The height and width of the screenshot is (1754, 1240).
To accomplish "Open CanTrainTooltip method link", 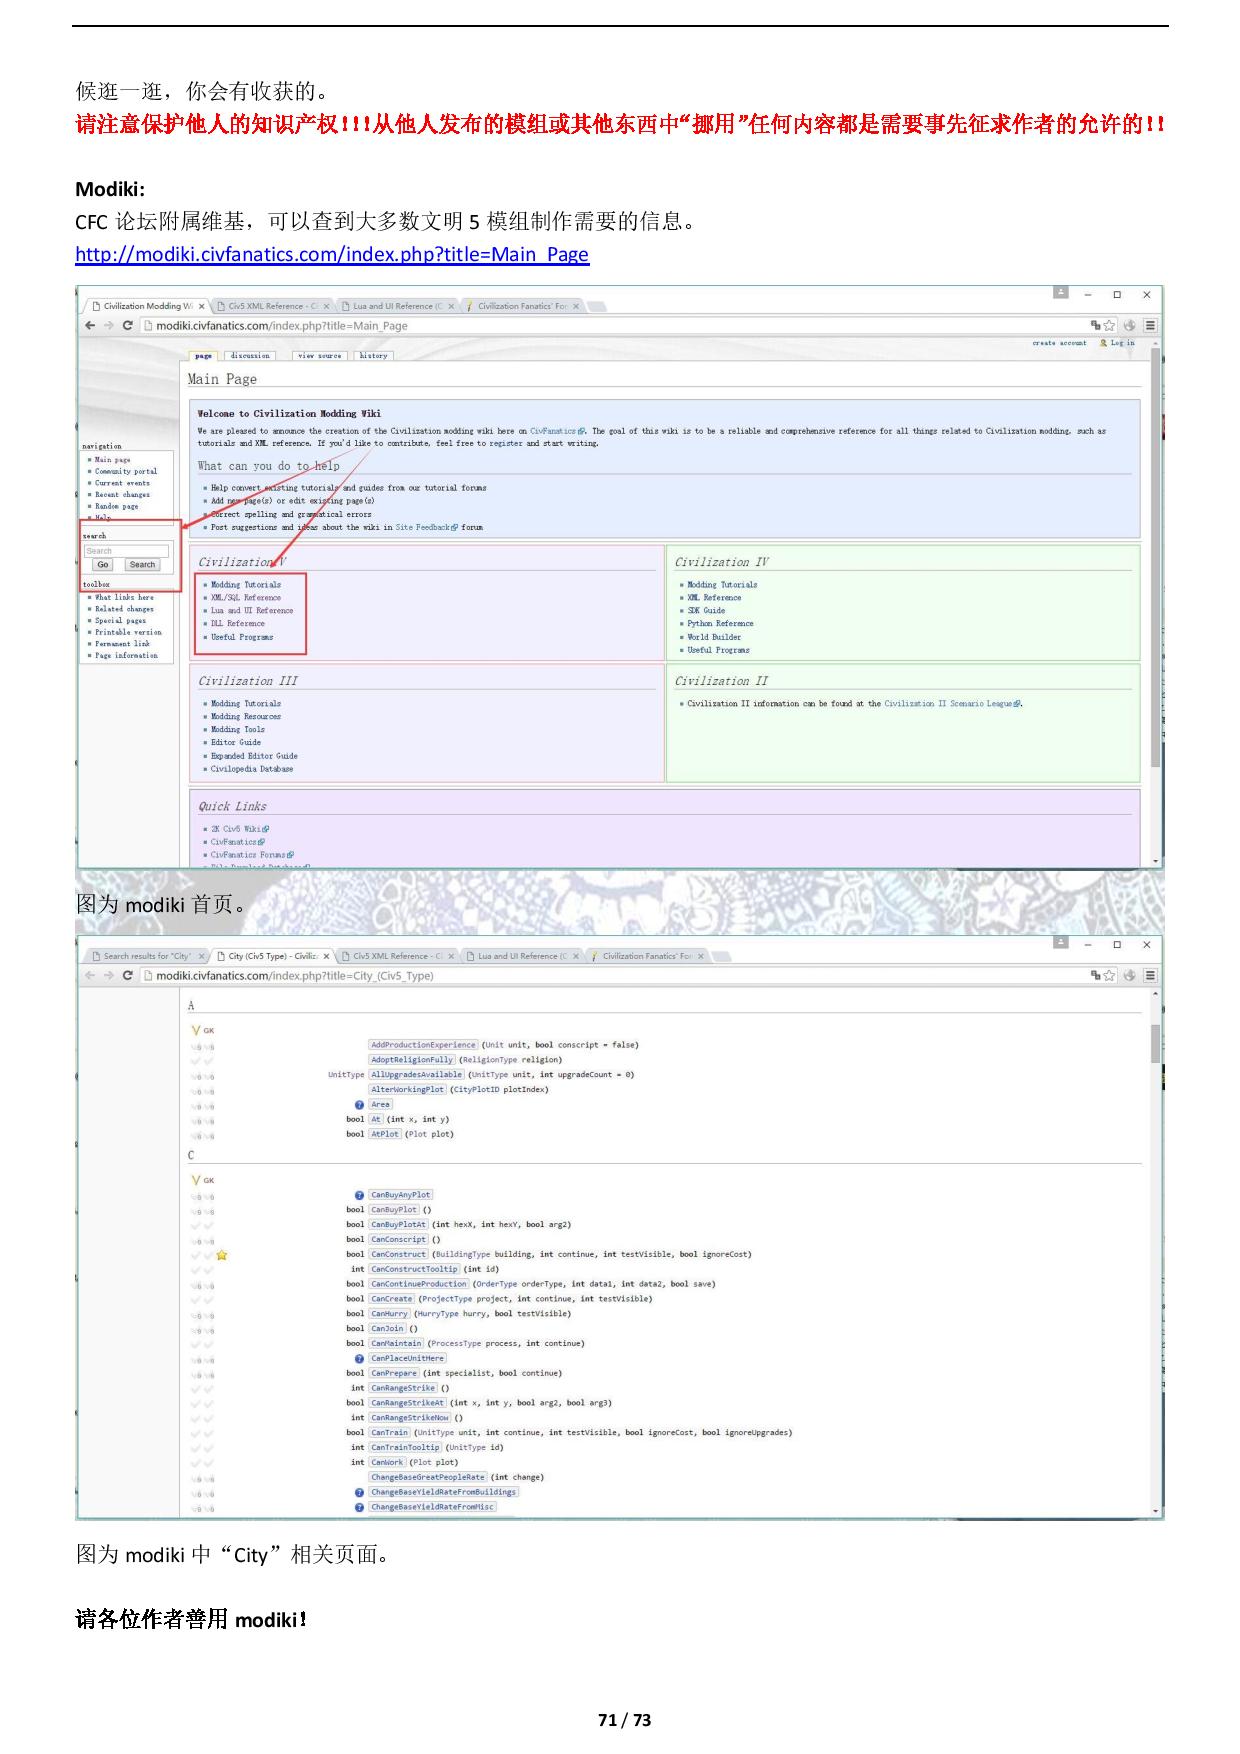I will coord(405,1447).
